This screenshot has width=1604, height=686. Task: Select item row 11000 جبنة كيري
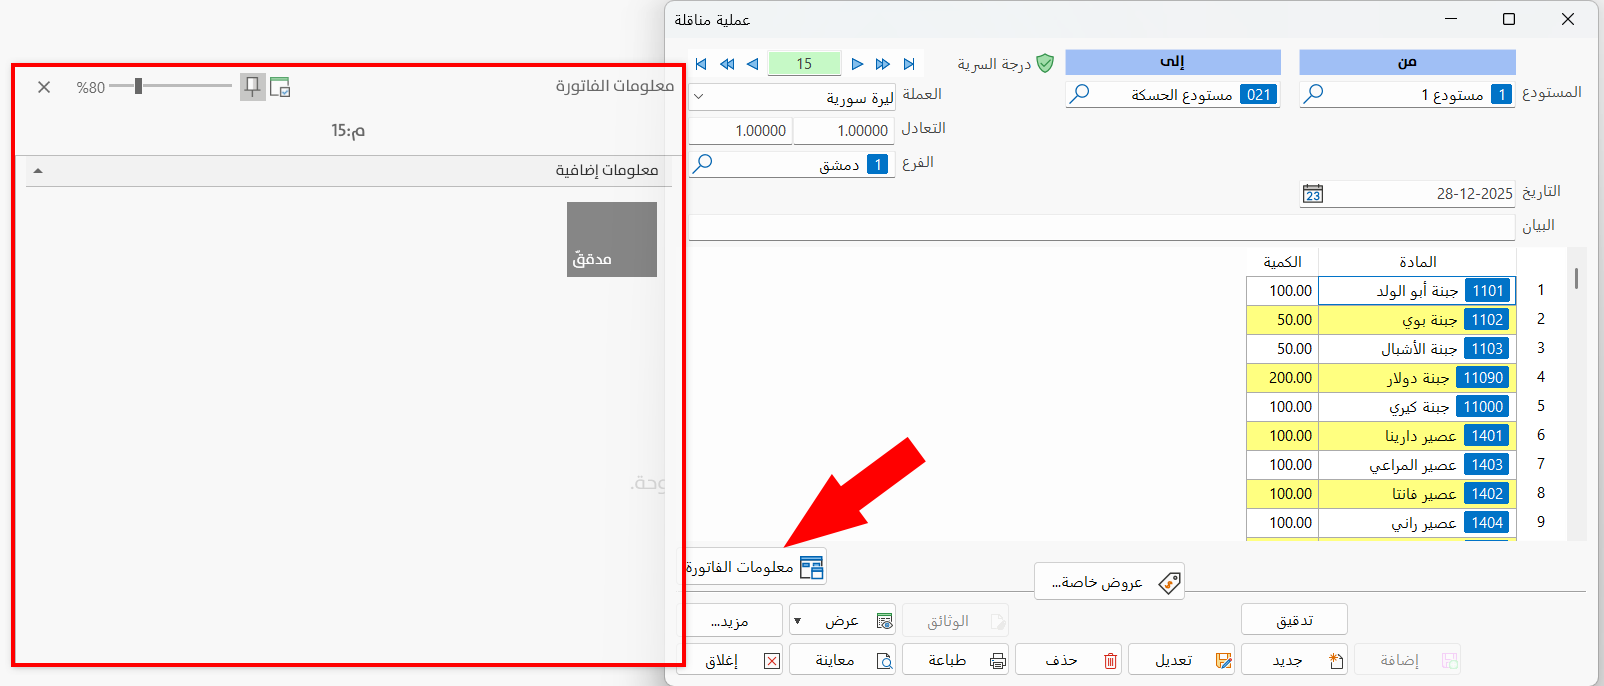coord(1417,407)
